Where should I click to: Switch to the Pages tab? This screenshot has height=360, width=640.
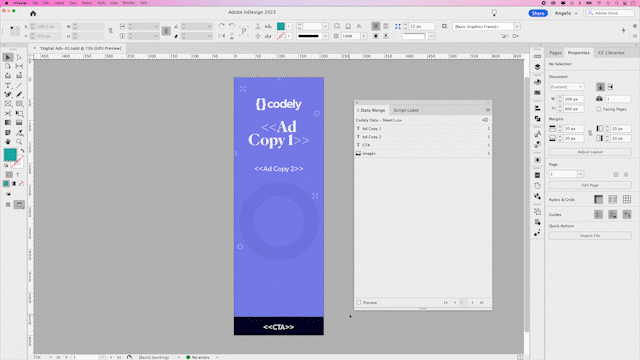pyautogui.click(x=555, y=53)
